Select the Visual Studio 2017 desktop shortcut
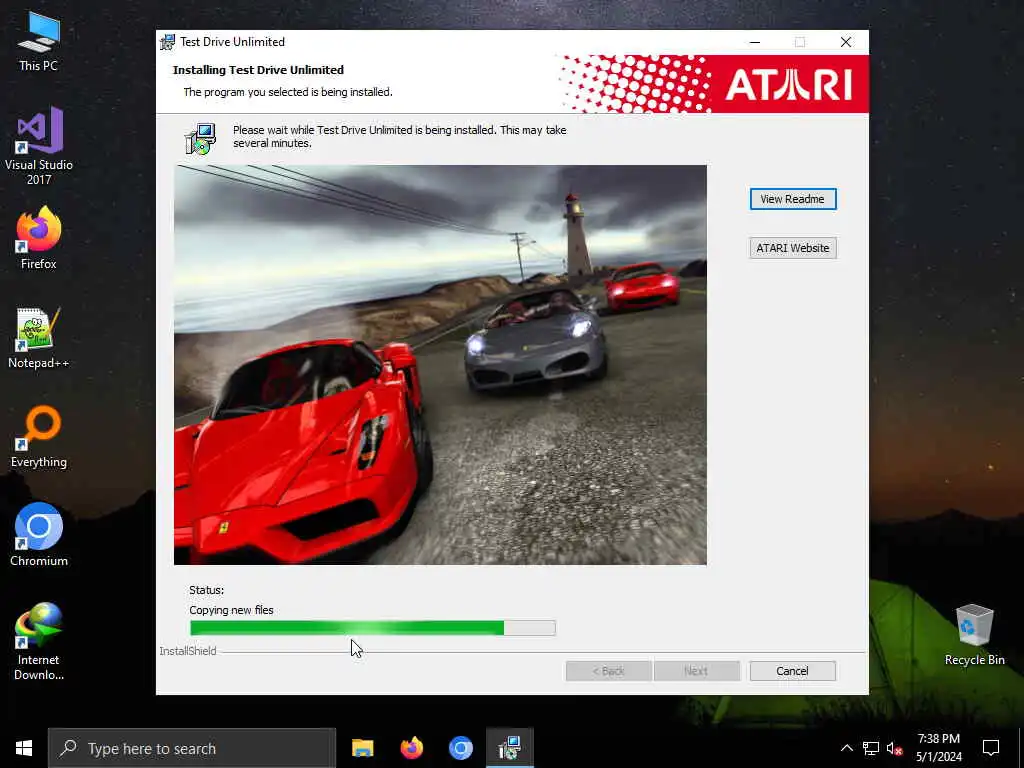This screenshot has height=768, width=1024. tap(39, 146)
